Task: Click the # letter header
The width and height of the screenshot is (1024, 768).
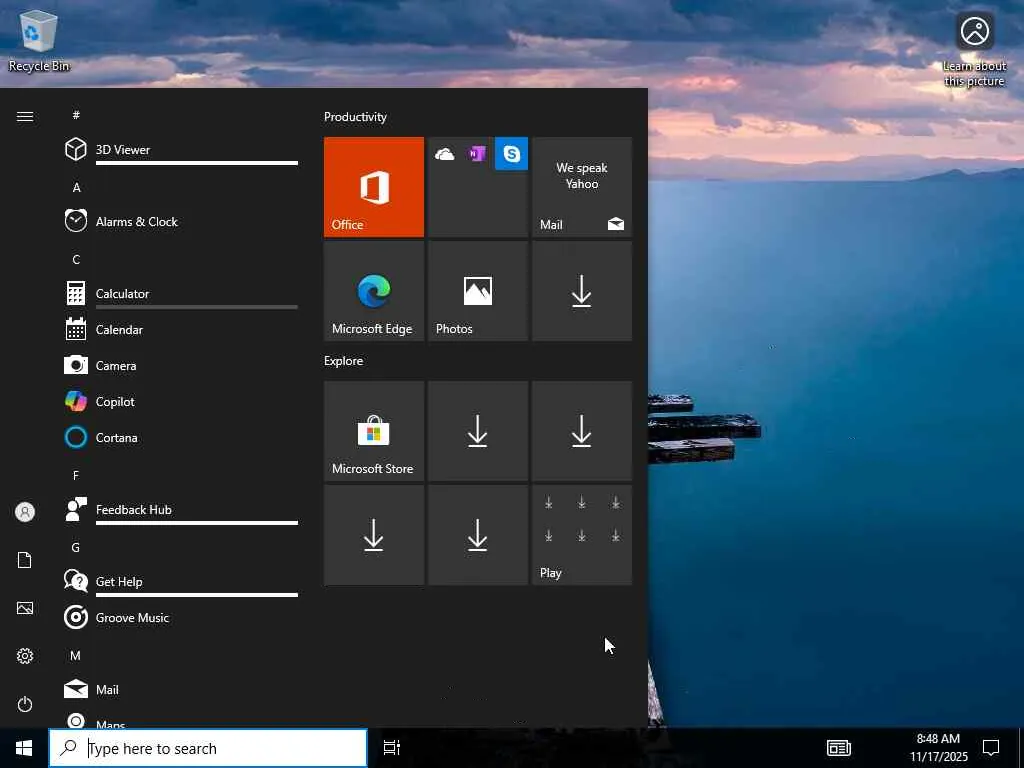Action: [76, 115]
